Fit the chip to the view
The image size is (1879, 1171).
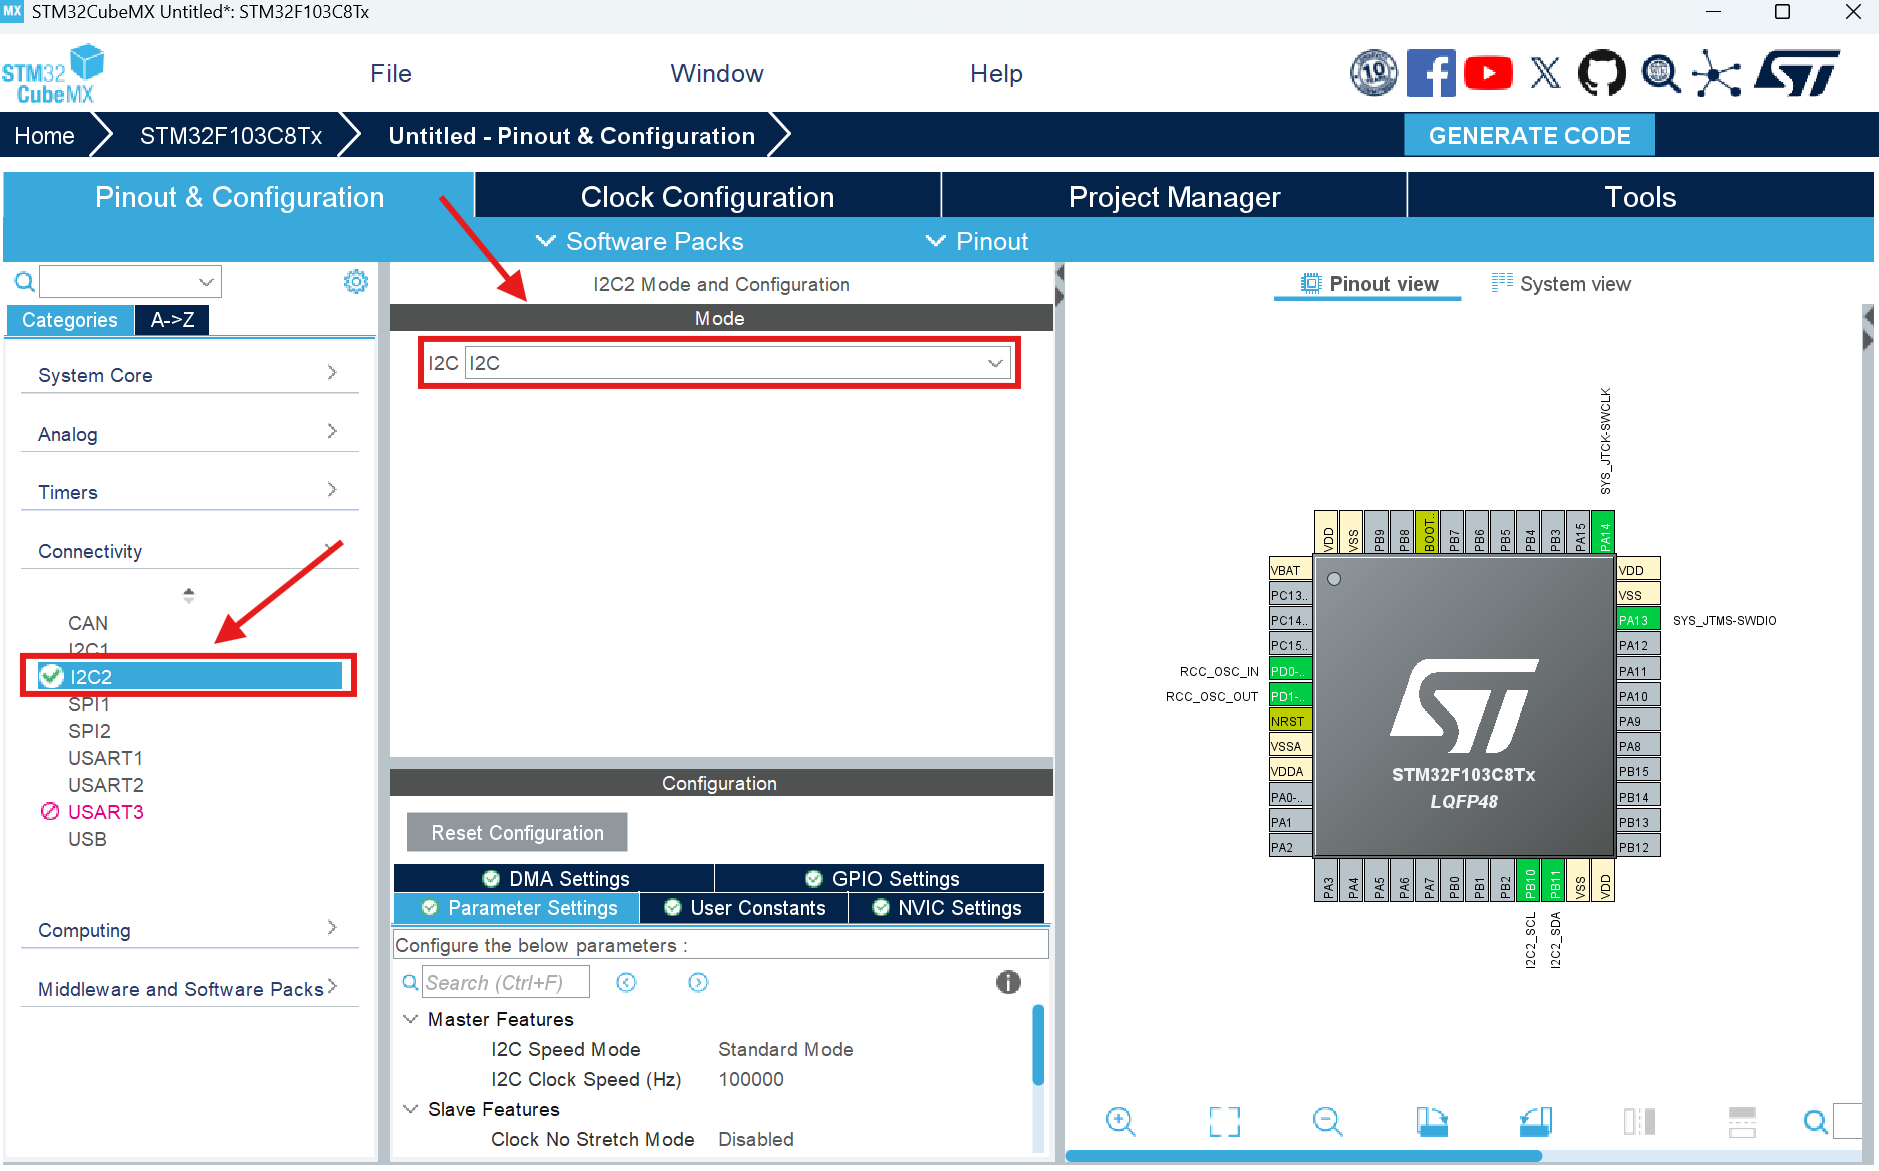point(1224,1122)
